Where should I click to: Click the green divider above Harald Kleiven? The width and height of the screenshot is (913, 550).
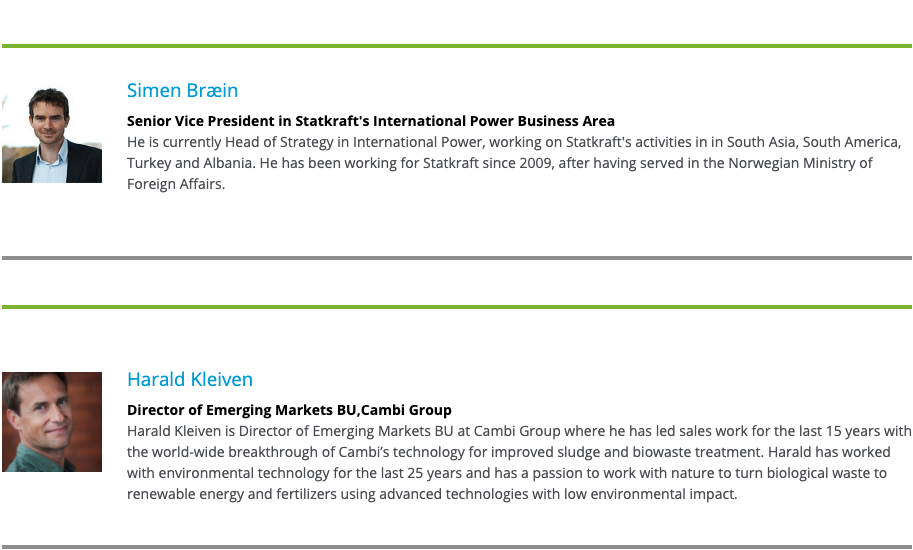(456, 307)
